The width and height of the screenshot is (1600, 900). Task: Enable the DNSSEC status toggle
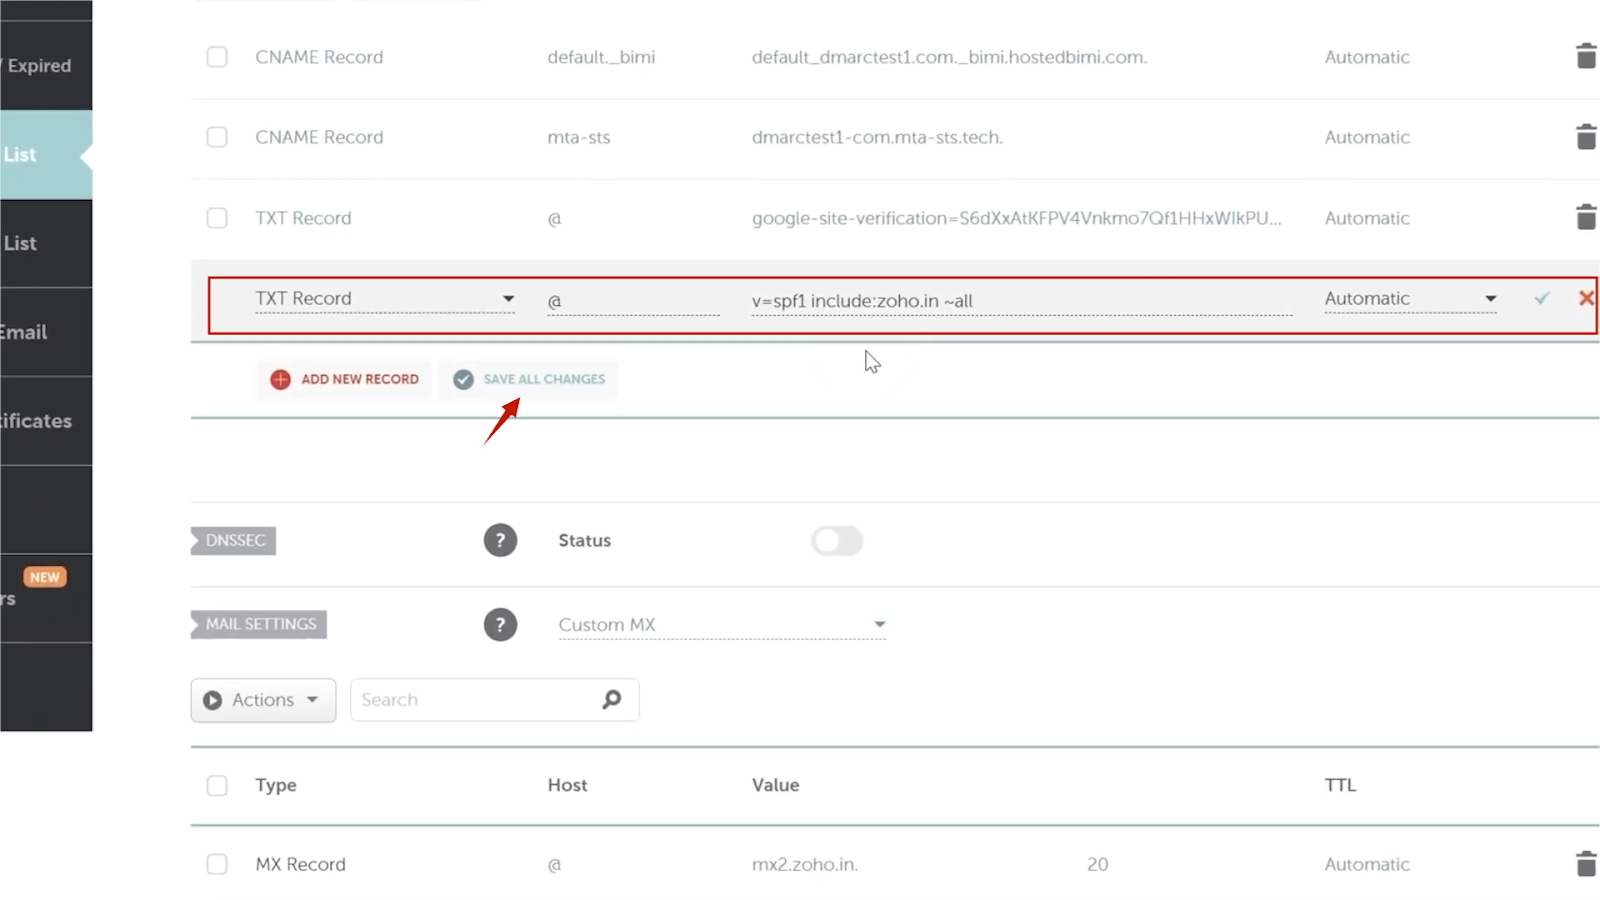(837, 540)
